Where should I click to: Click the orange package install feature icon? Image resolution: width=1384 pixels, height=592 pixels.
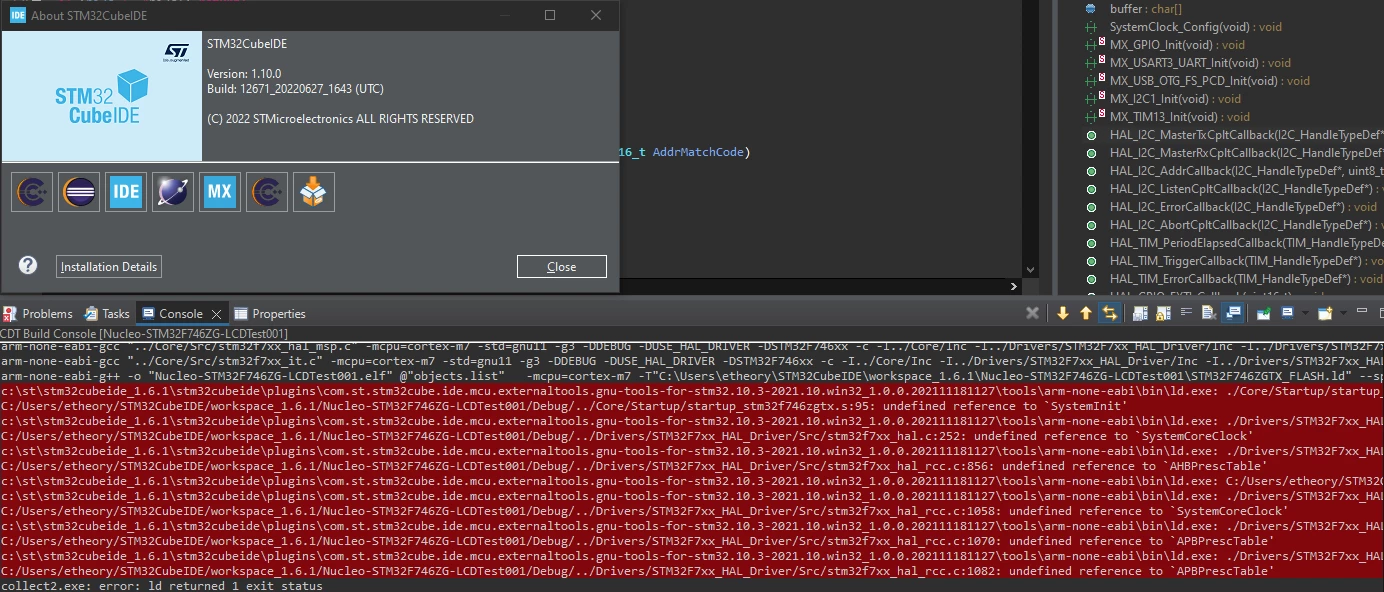pos(314,191)
